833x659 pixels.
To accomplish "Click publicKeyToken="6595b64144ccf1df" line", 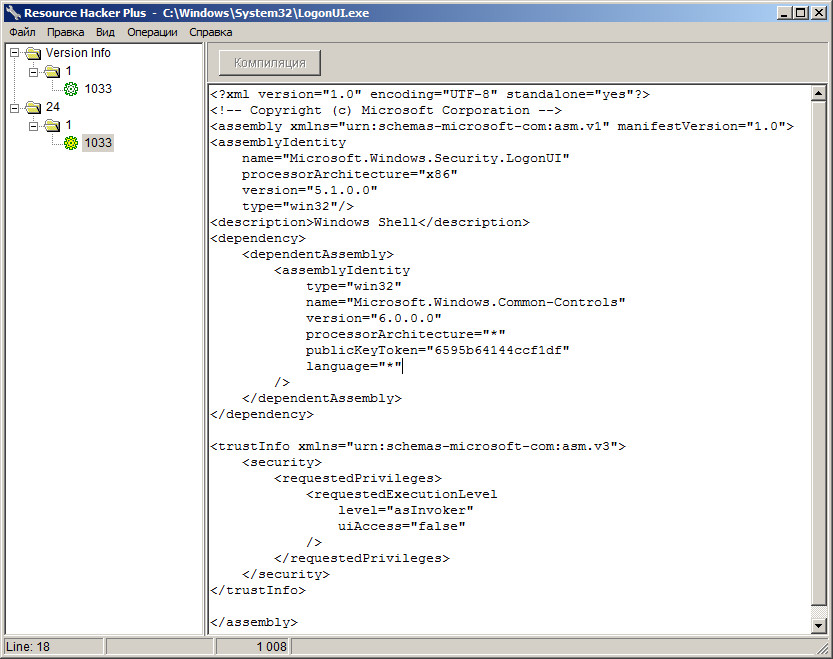I will 437,350.
